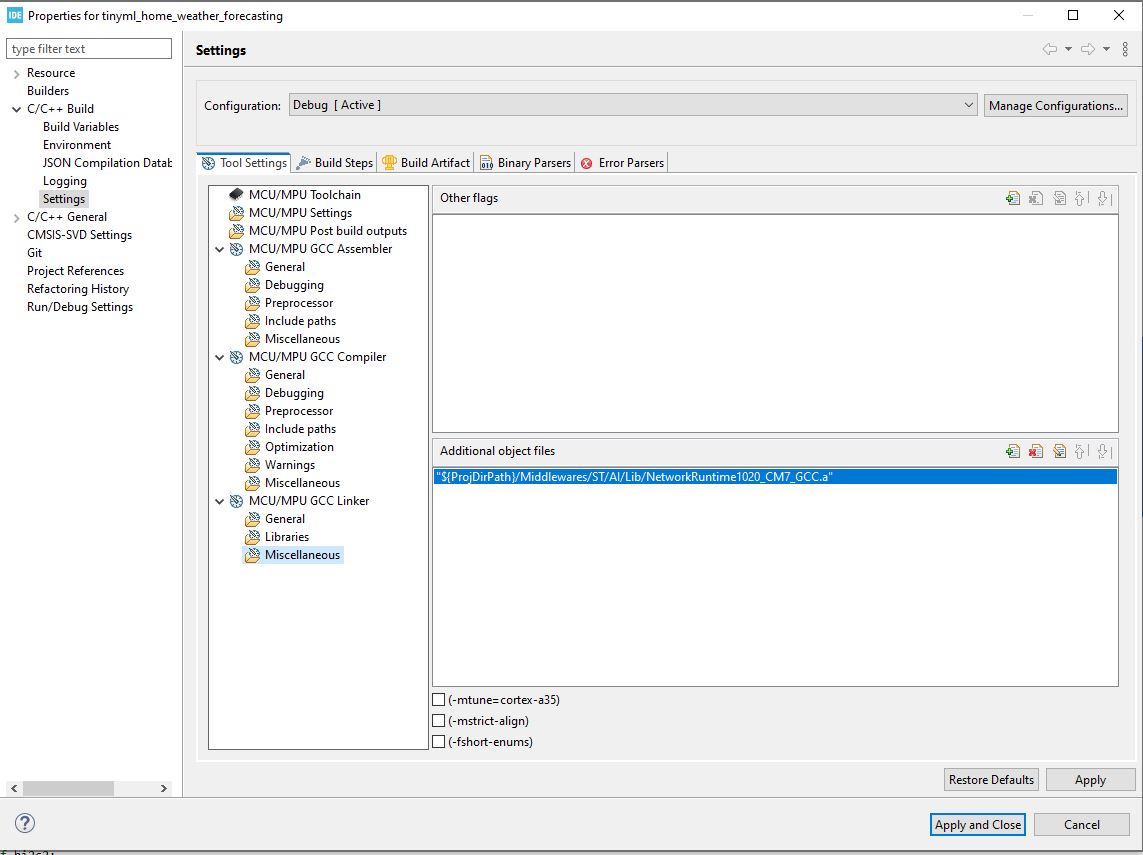Check the -fshort-enums option
This screenshot has height=855, width=1143.
point(439,742)
